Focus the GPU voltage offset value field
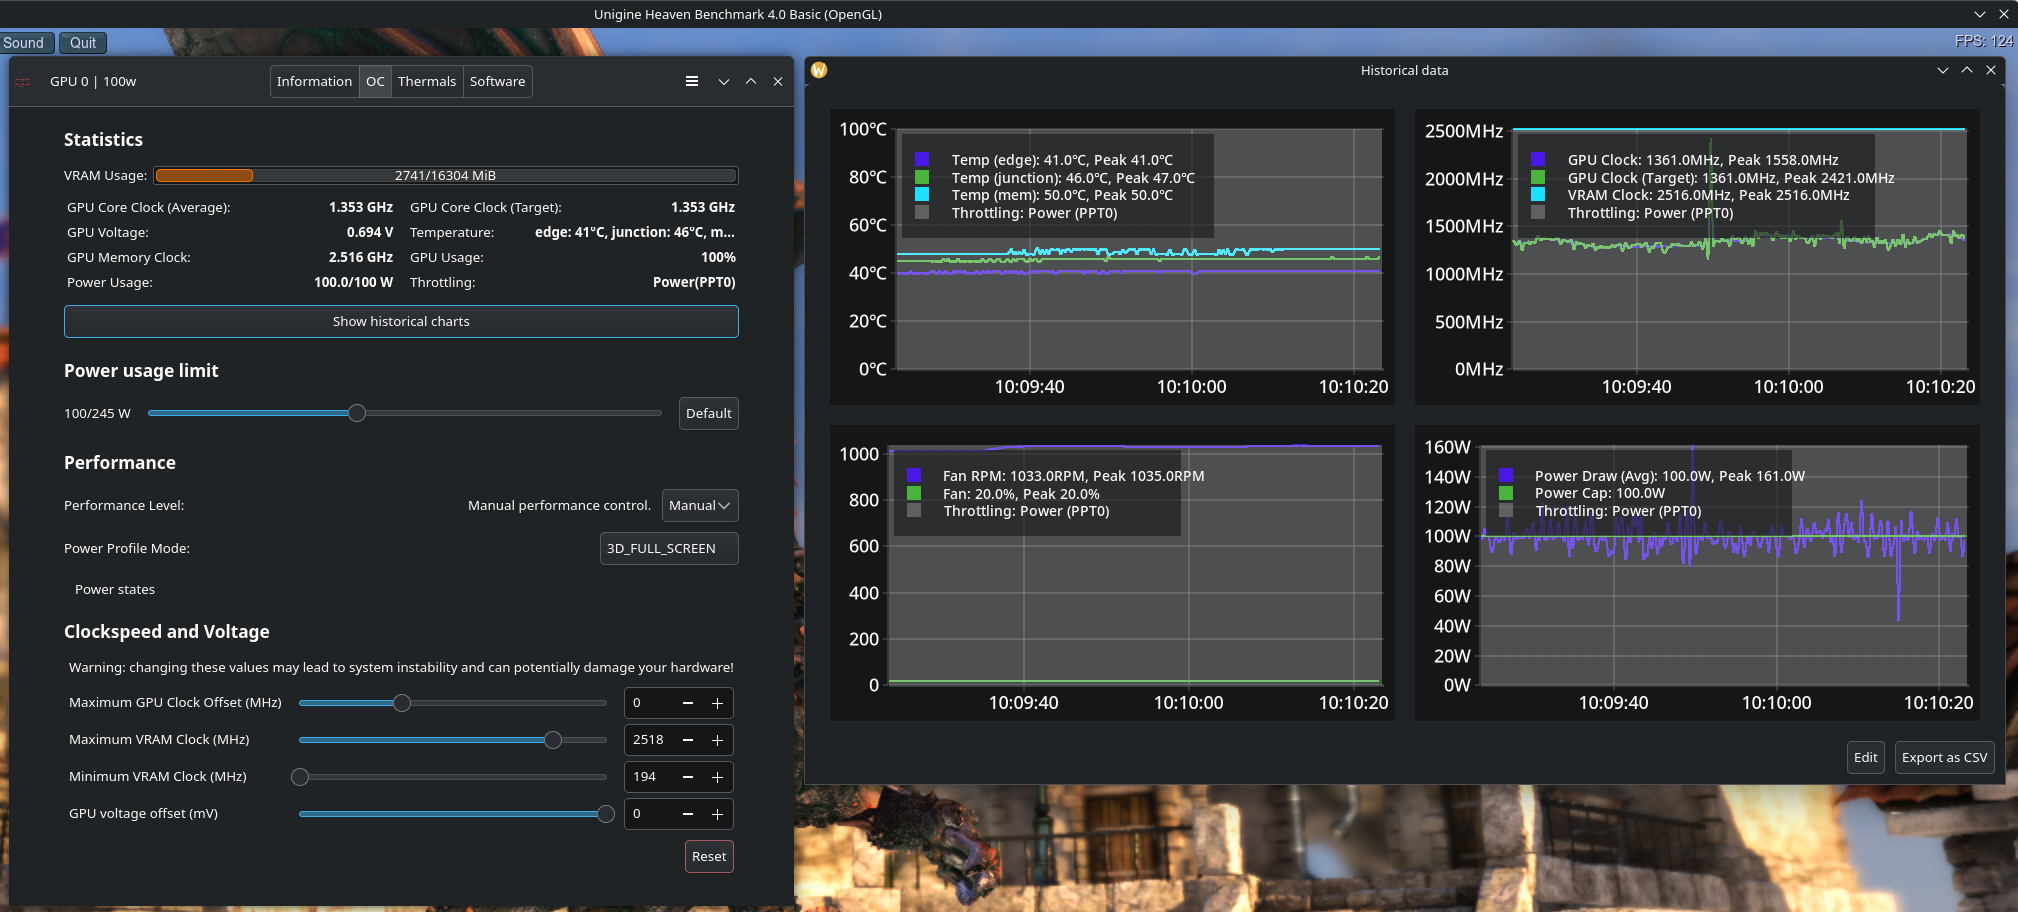Image resolution: width=2018 pixels, height=912 pixels. point(649,814)
